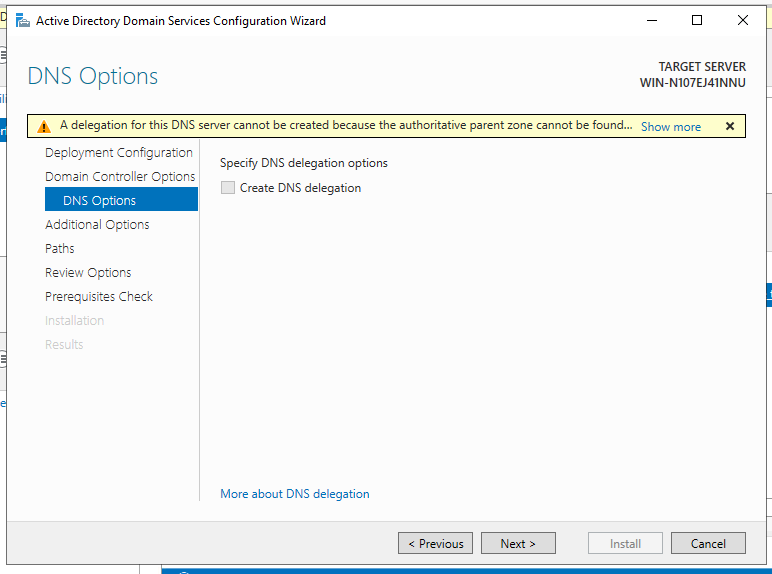The image size is (772, 574).
Task: Click the wizard app icon in title bar
Action: pos(22,20)
